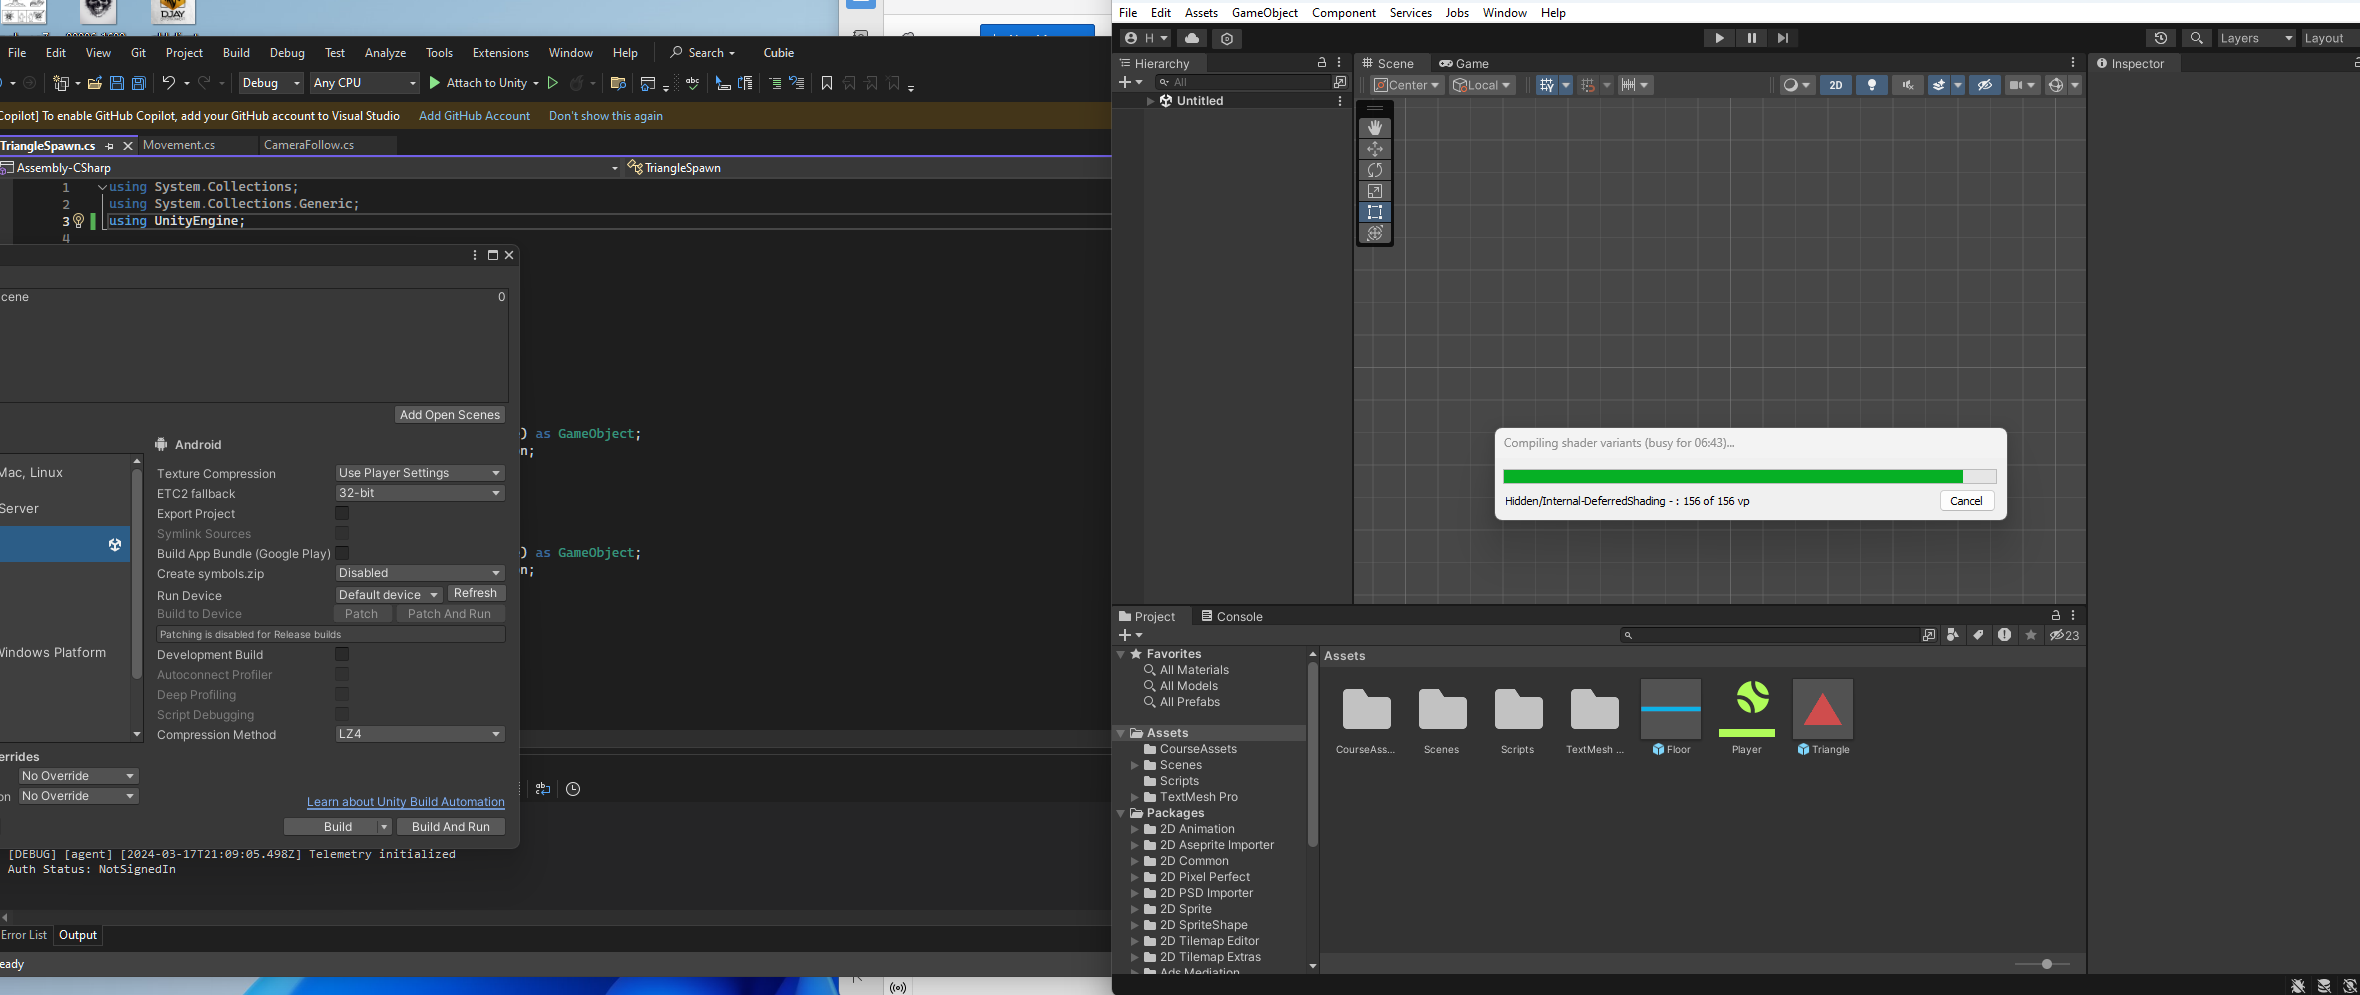Image resolution: width=2360 pixels, height=995 pixels.
Task: Click Visual Studio bookmark toggle icon
Action: point(827,83)
